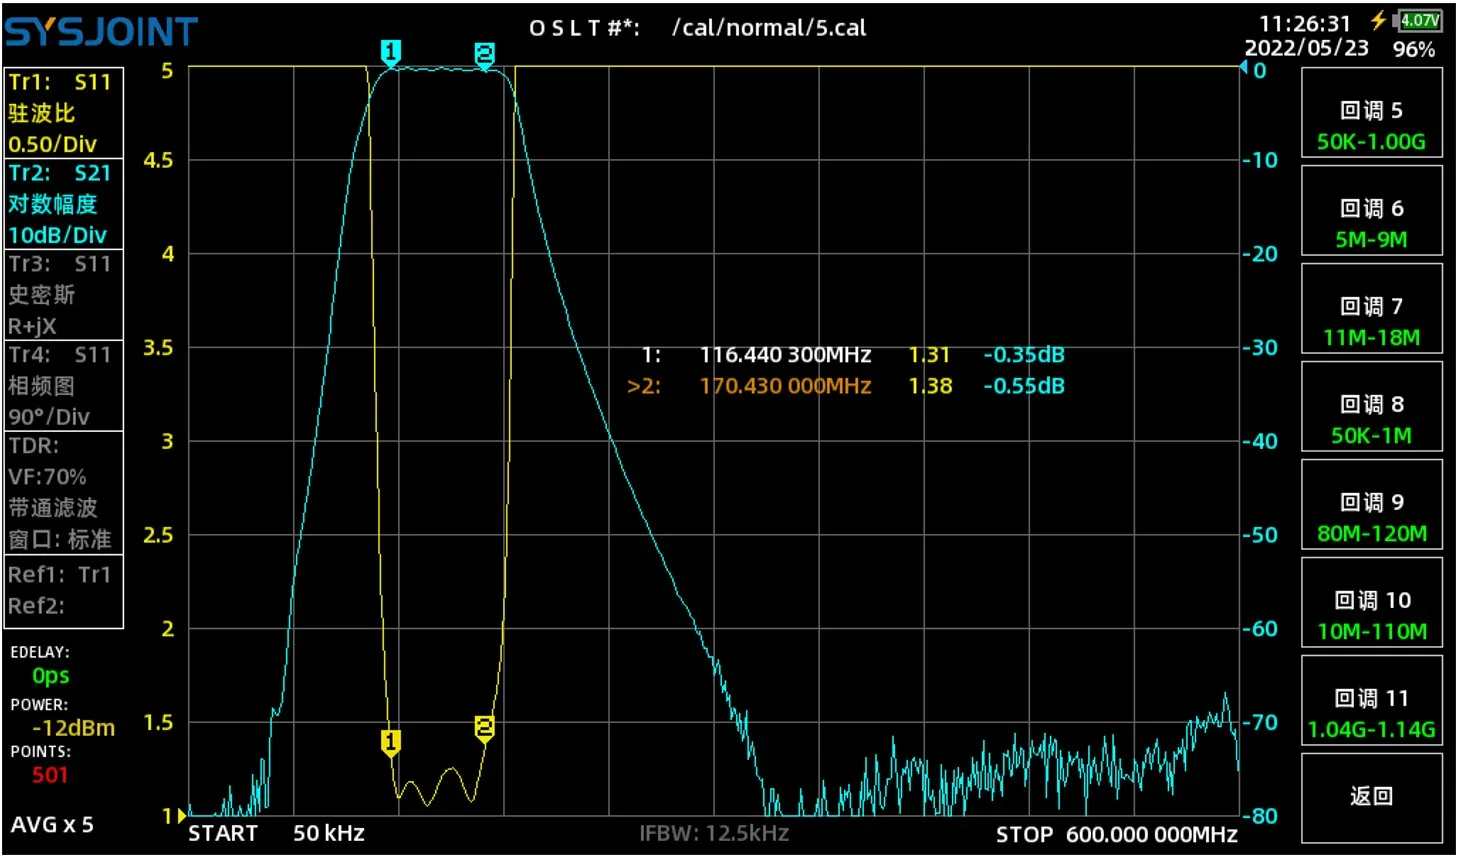Click marker 2 S21 value -0.55dB
The height and width of the screenshot is (857, 1457).
coord(1024,386)
